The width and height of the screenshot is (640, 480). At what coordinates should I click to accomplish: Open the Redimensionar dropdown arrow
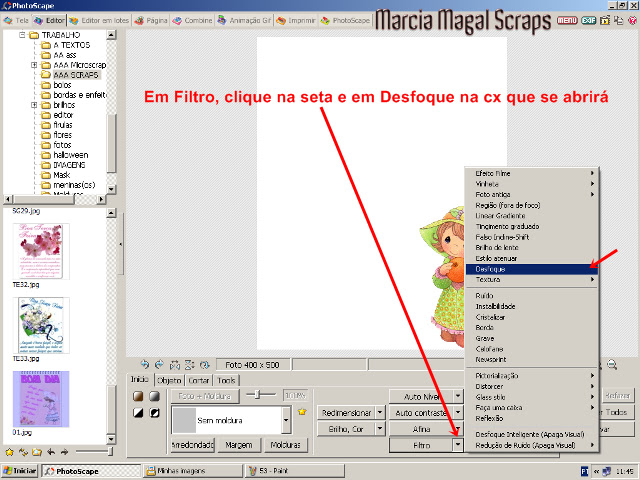click(380, 413)
